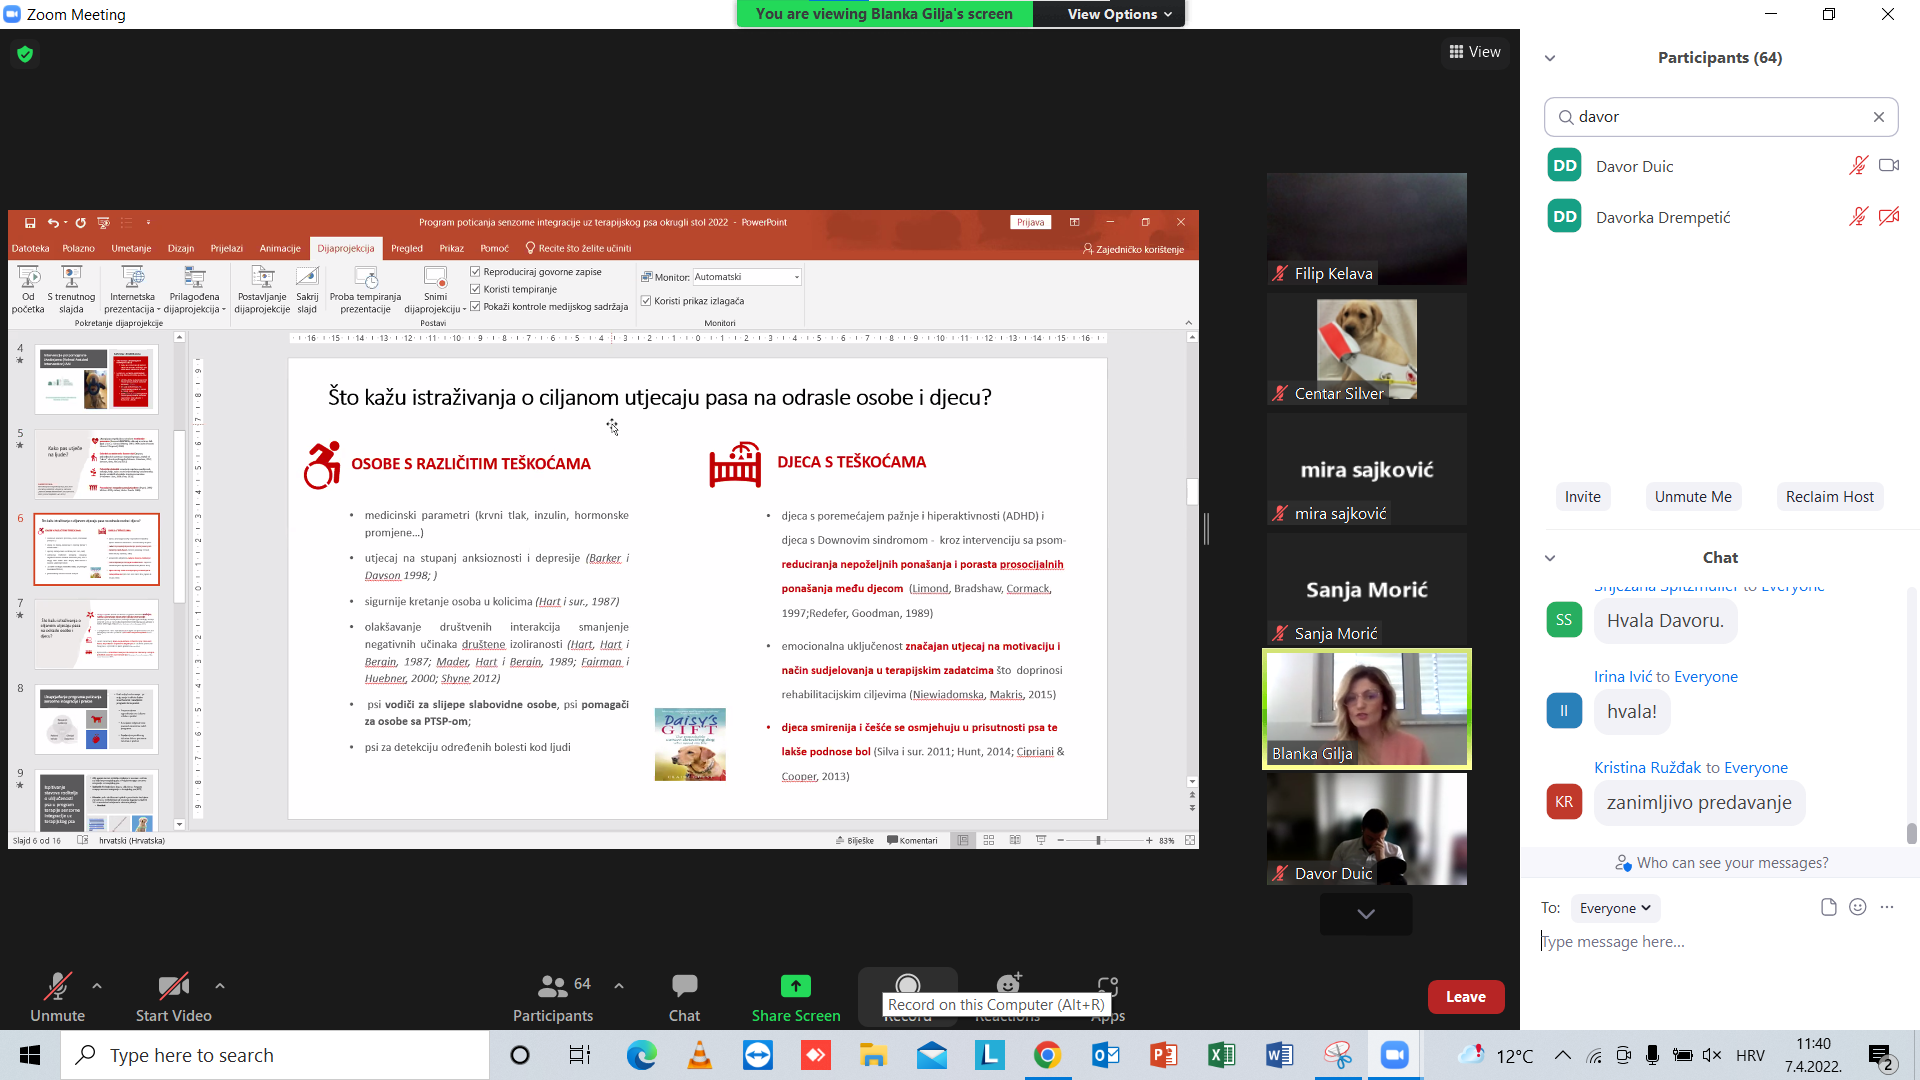Click the Participants icon in toolbar
The width and height of the screenshot is (1920, 1080).
coord(552,987)
